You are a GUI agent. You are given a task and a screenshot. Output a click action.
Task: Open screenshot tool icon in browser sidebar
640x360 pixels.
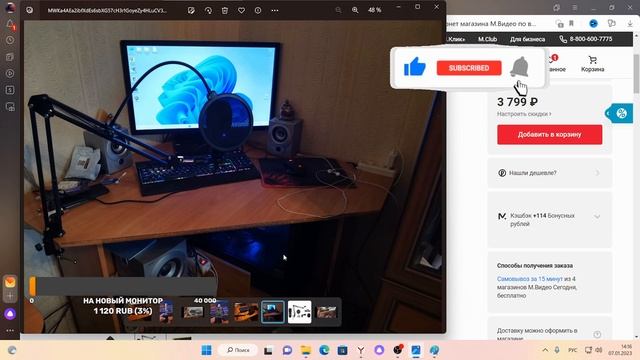[x=10, y=107]
